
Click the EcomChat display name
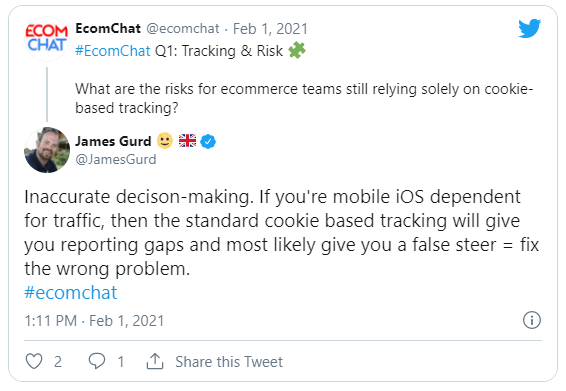coord(108,28)
